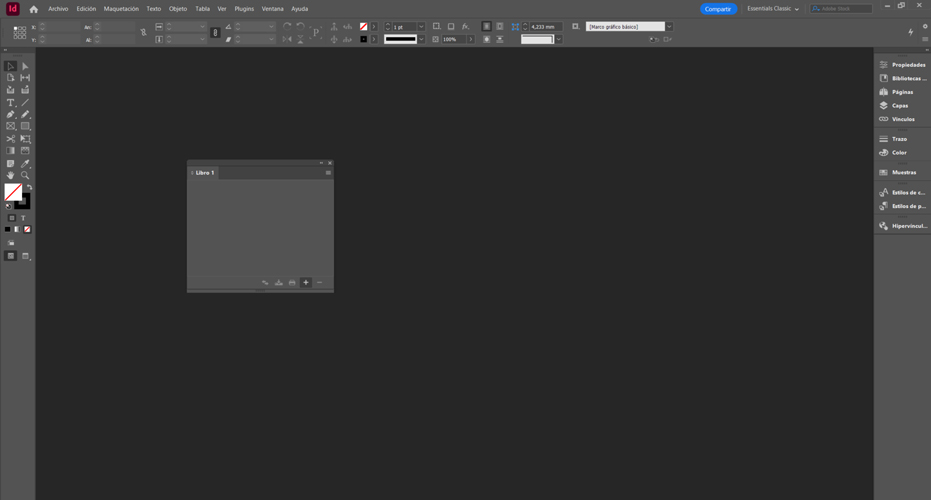Open Maquetación menu
This screenshot has width=931, height=500.
click(121, 9)
